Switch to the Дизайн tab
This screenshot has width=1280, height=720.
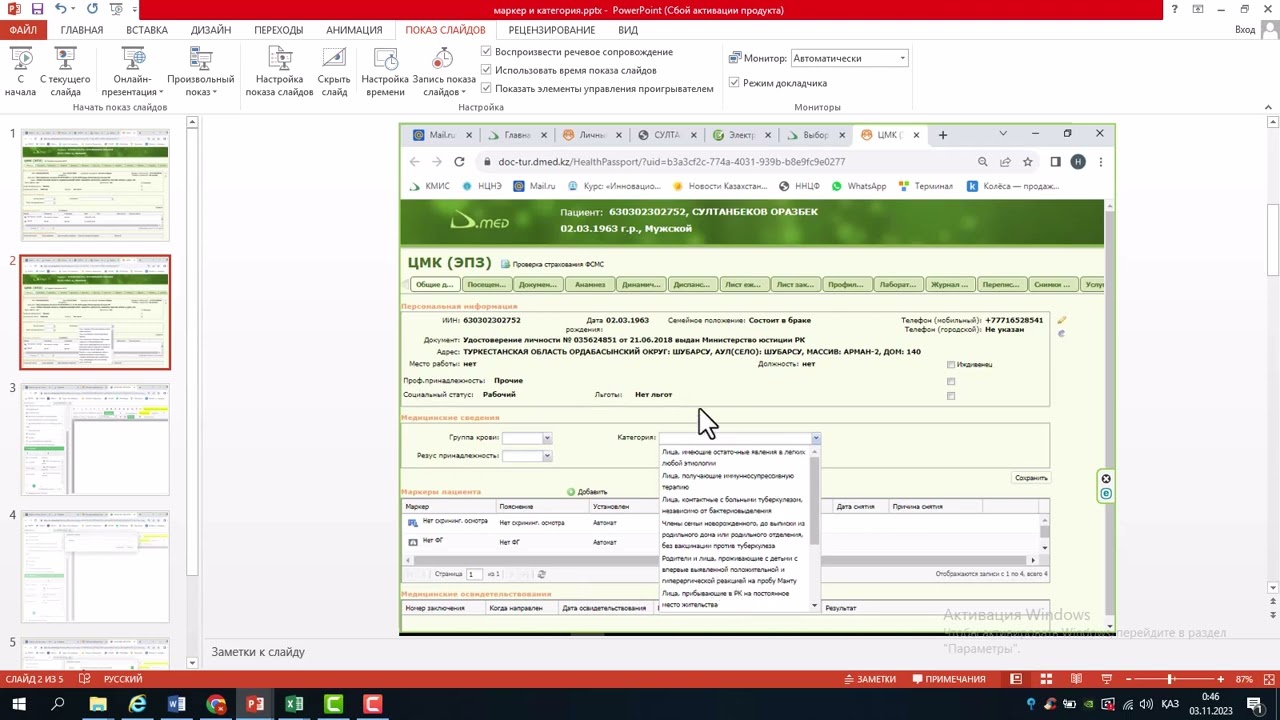211,30
